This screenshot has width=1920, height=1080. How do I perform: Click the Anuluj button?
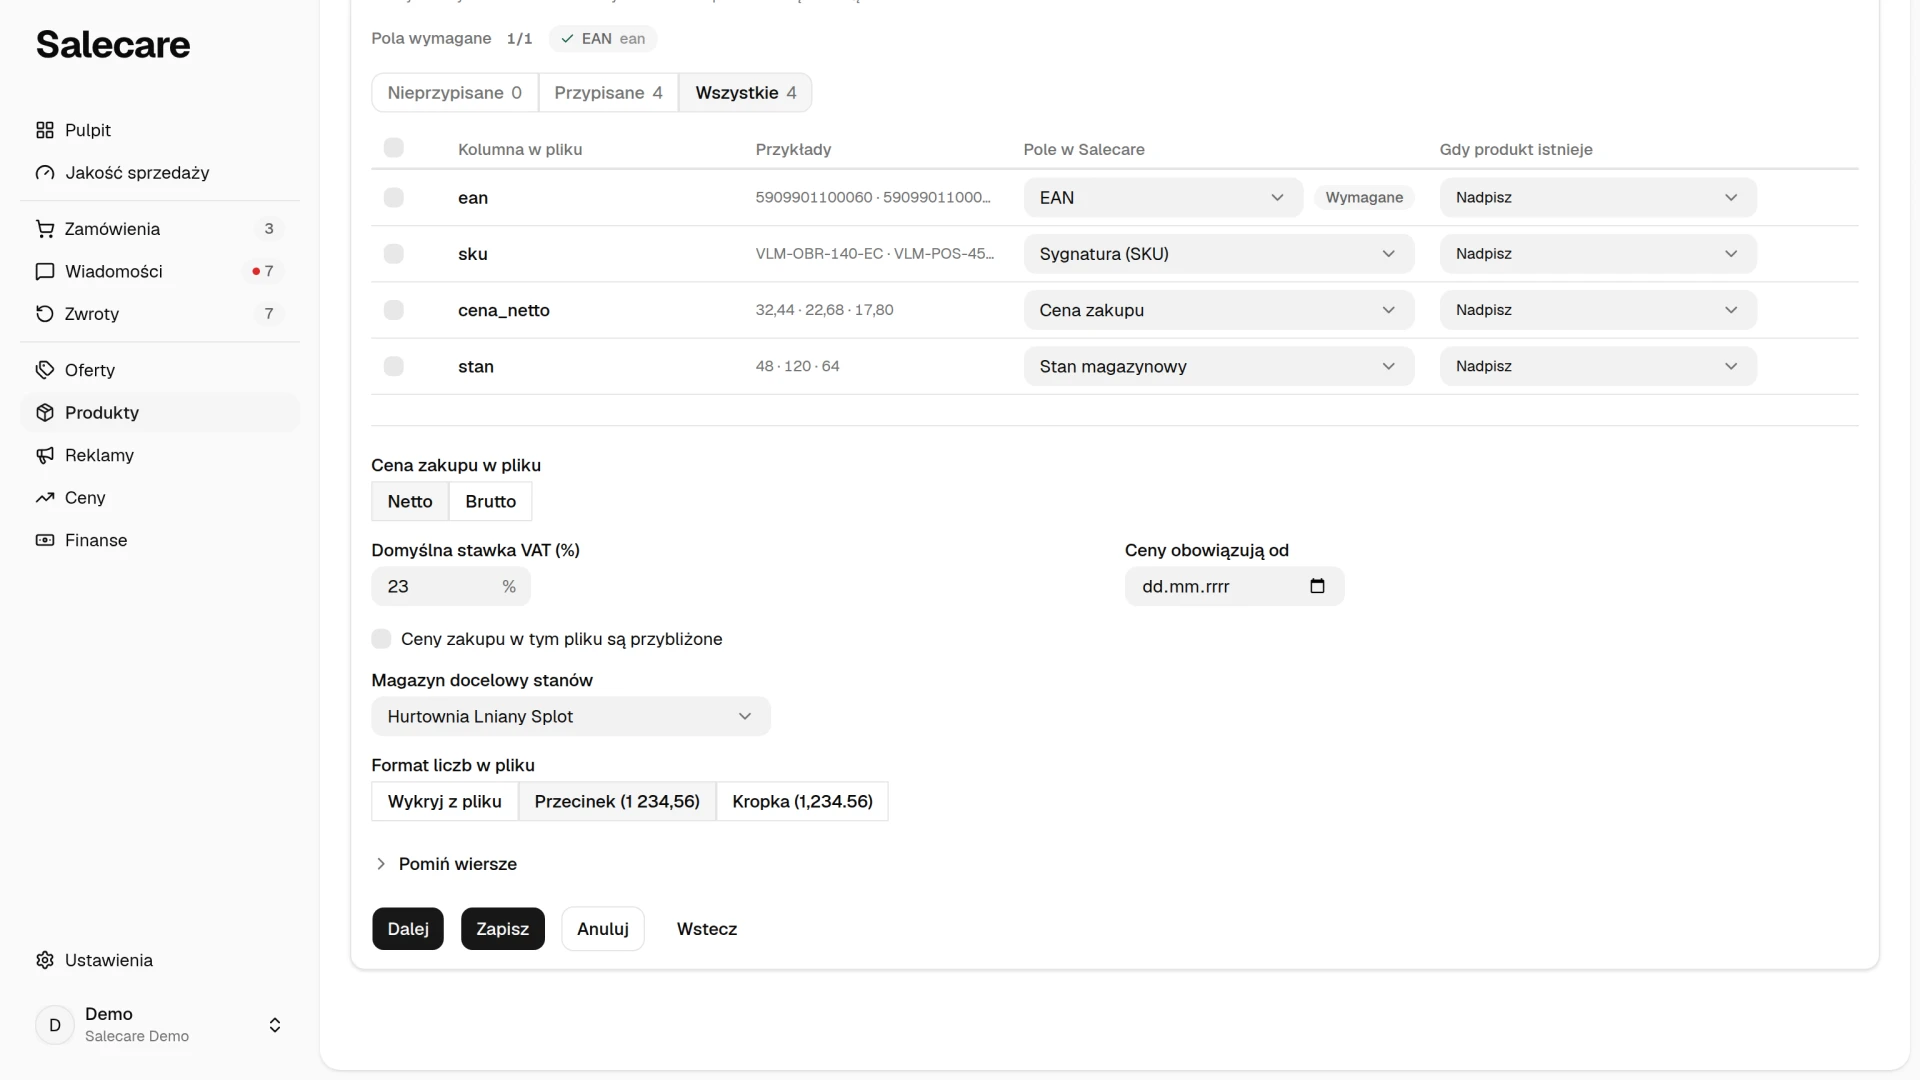tap(603, 929)
